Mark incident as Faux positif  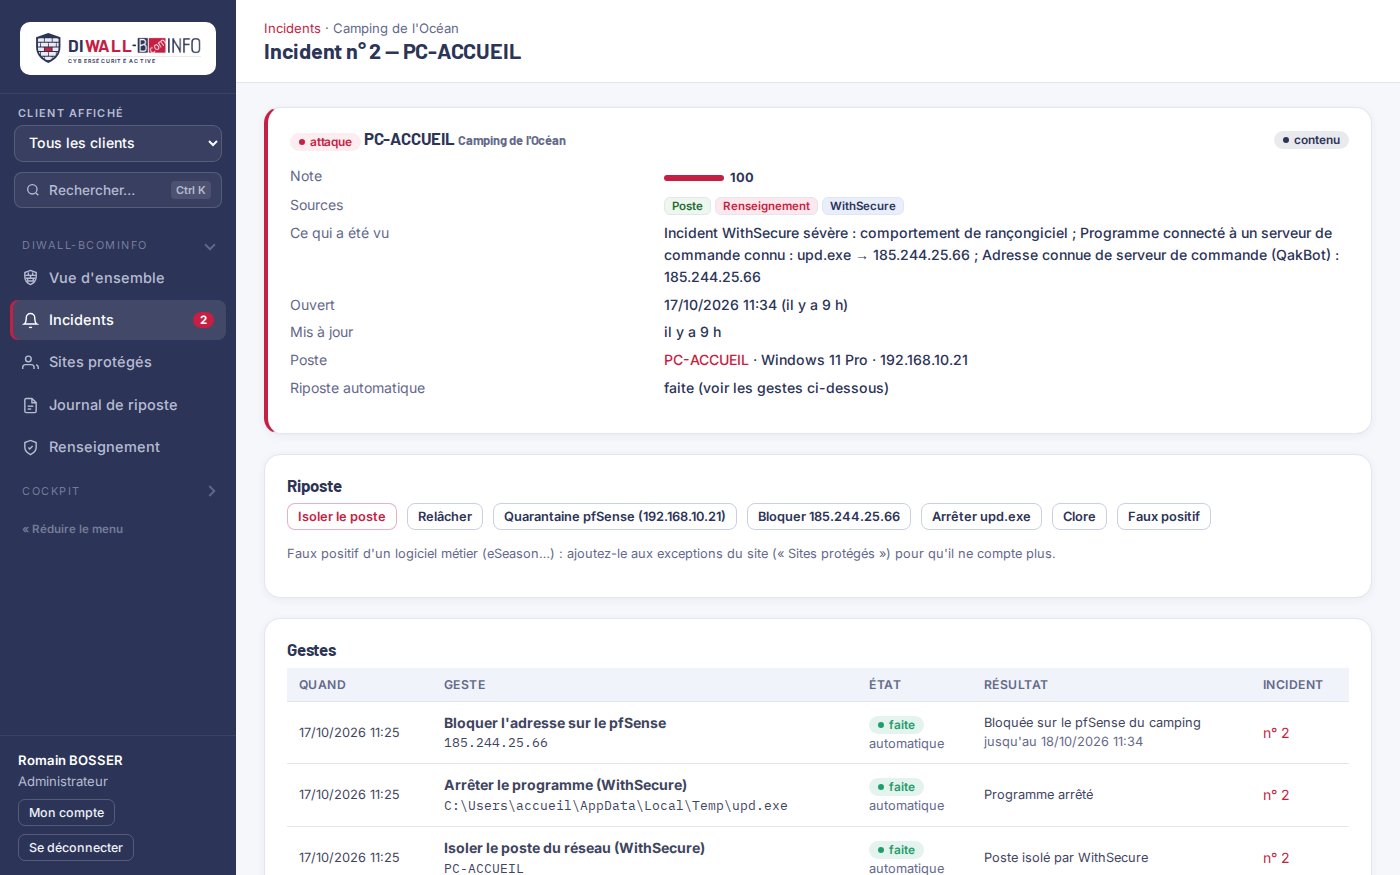[x=1164, y=517]
